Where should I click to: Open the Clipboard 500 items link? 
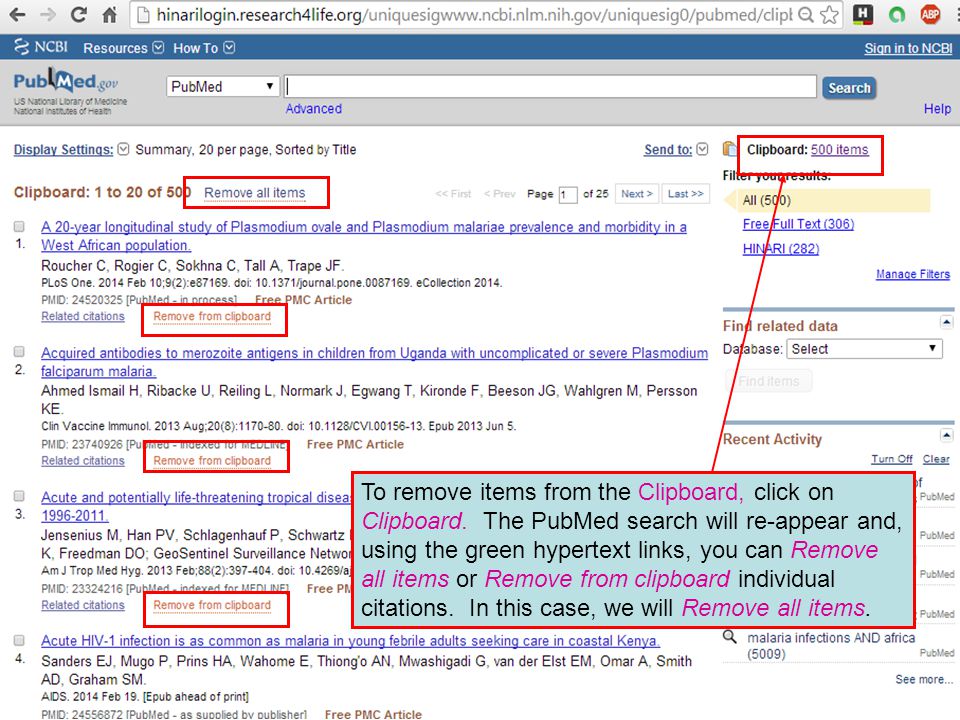click(x=839, y=149)
